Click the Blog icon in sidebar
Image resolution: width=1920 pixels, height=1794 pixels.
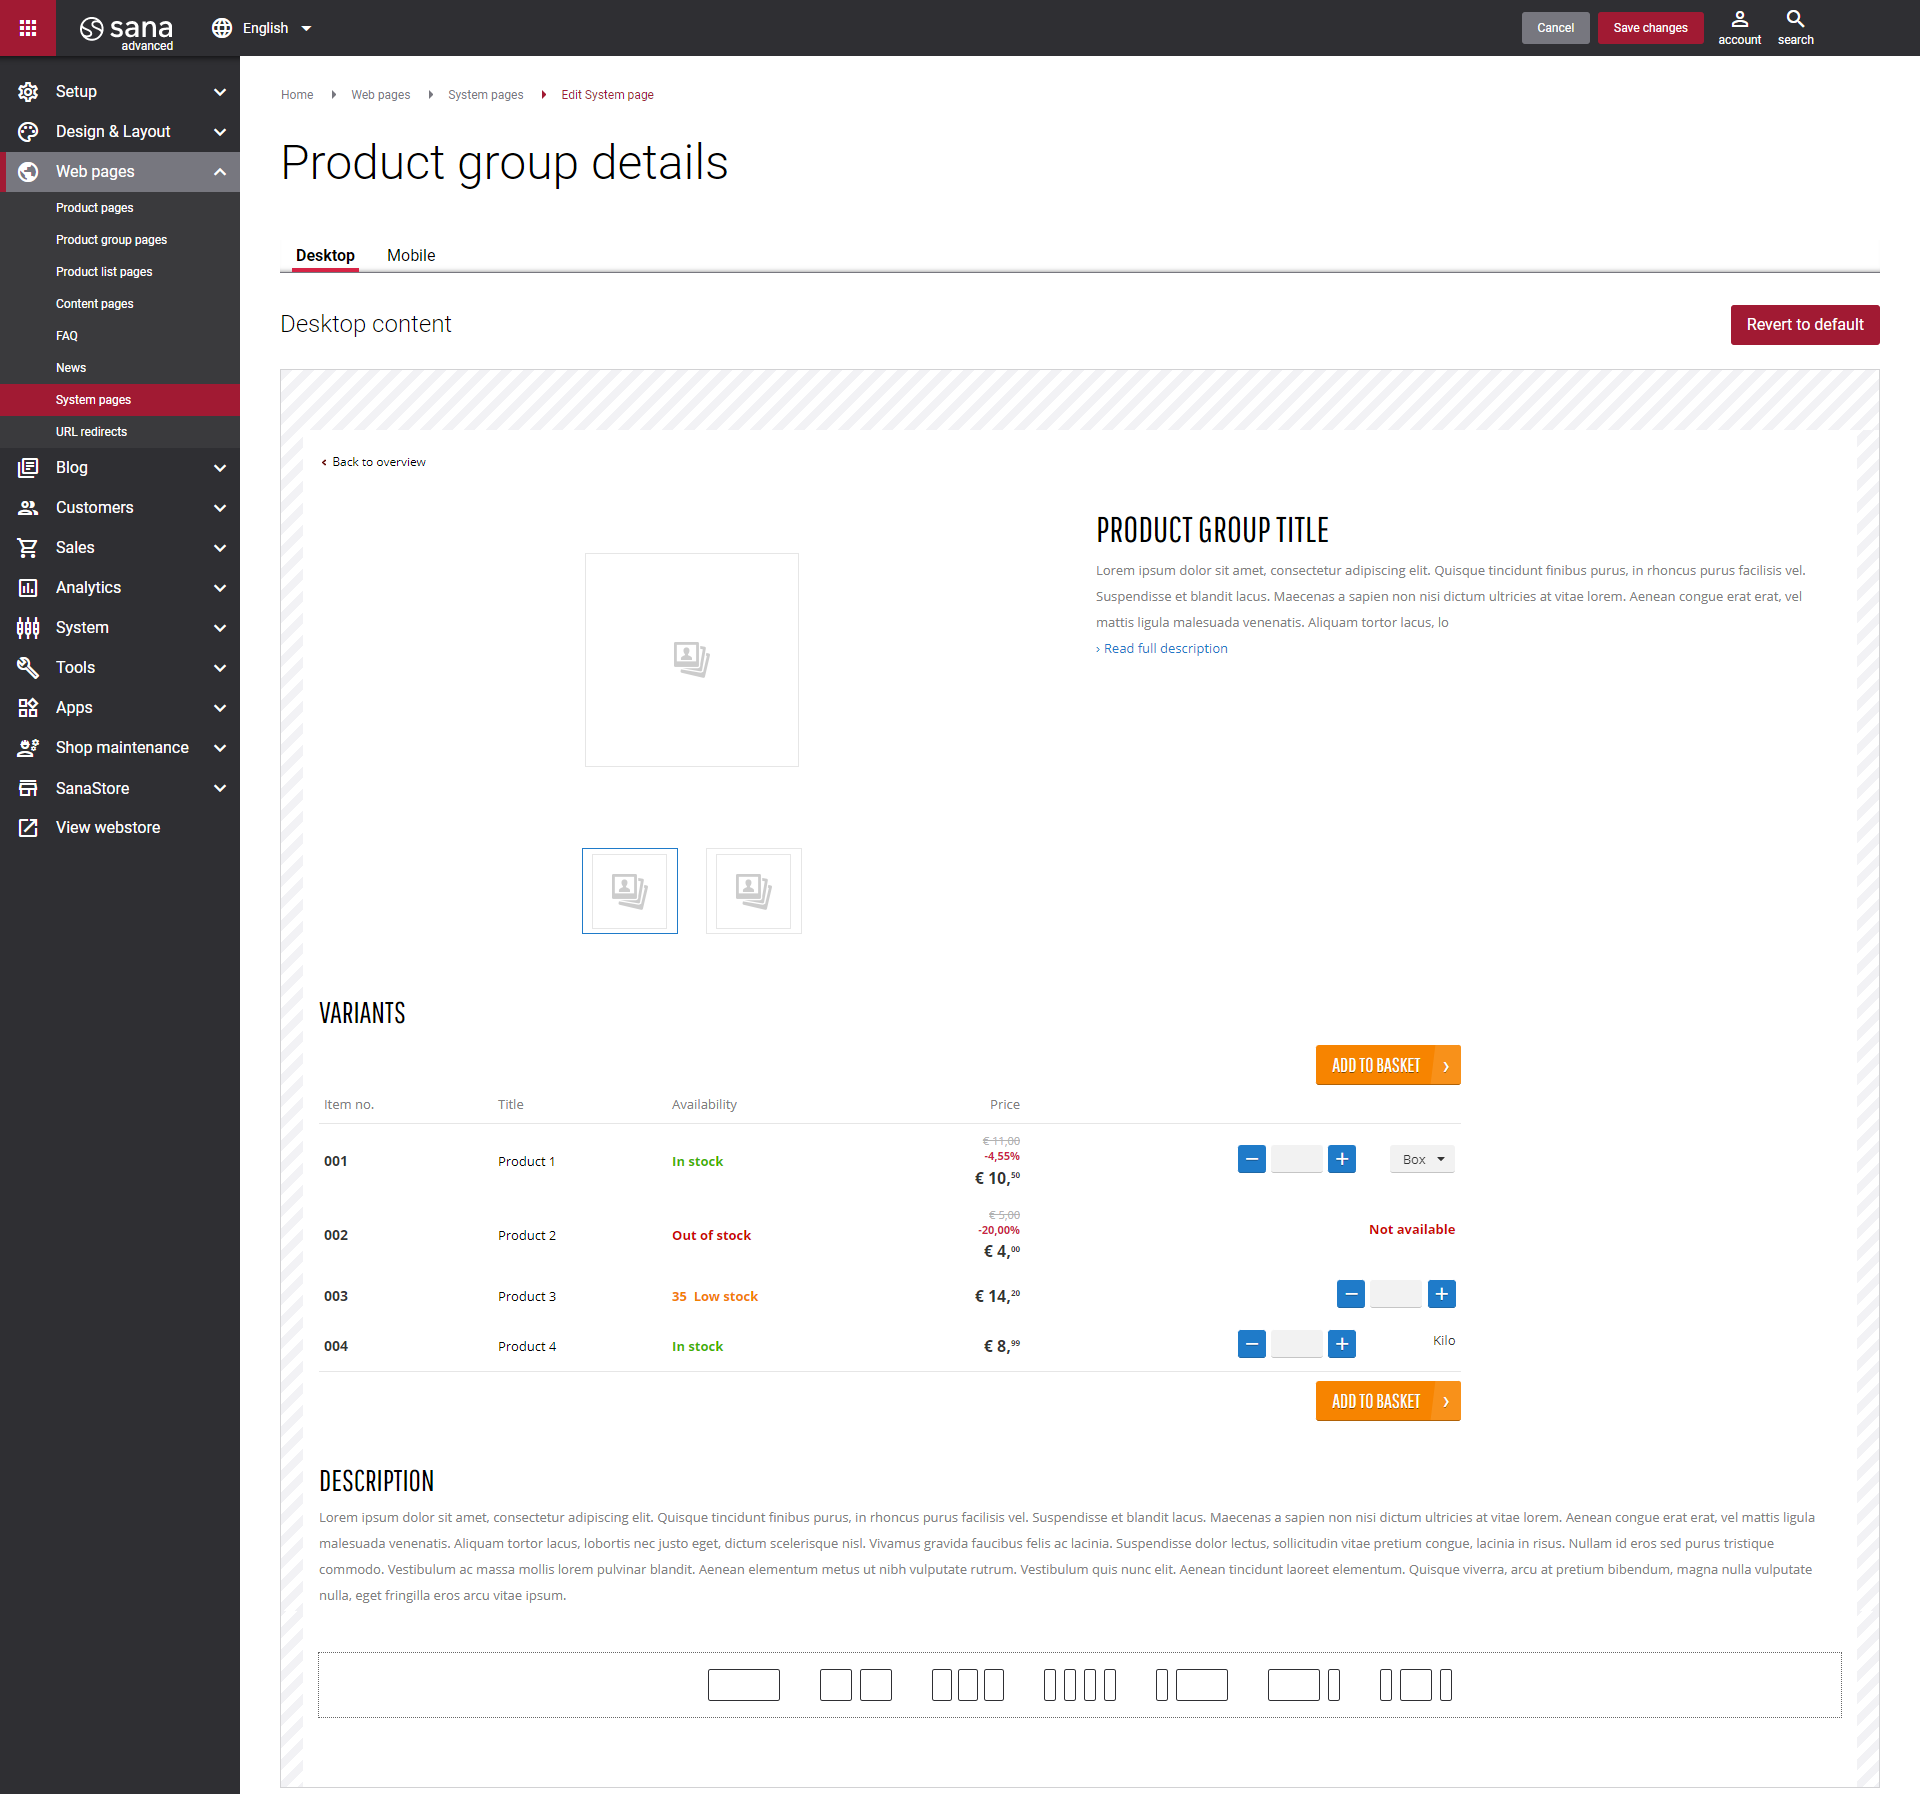point(28,468)
